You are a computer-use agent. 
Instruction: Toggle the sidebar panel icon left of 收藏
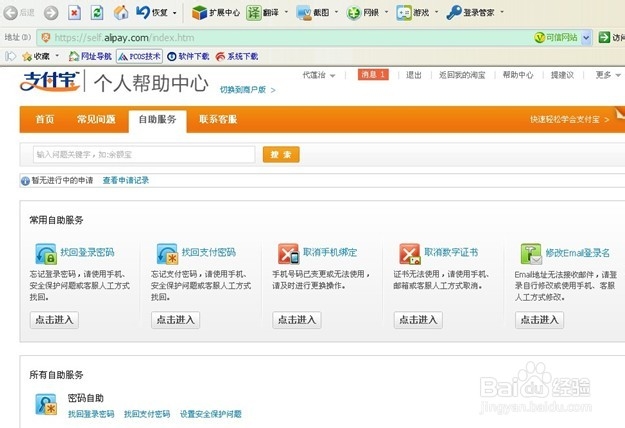click(x=10, y=57)
